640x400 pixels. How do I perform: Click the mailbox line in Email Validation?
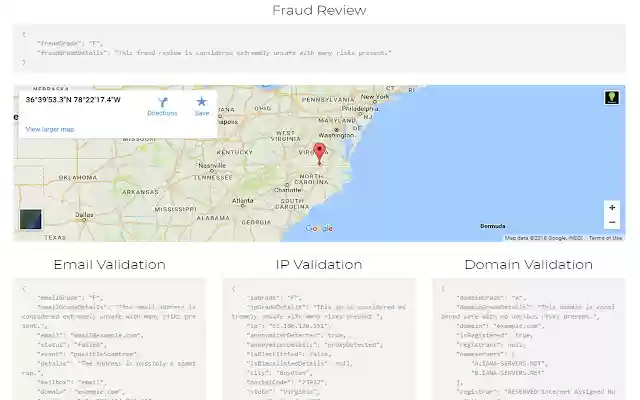(x=72, y=382)
